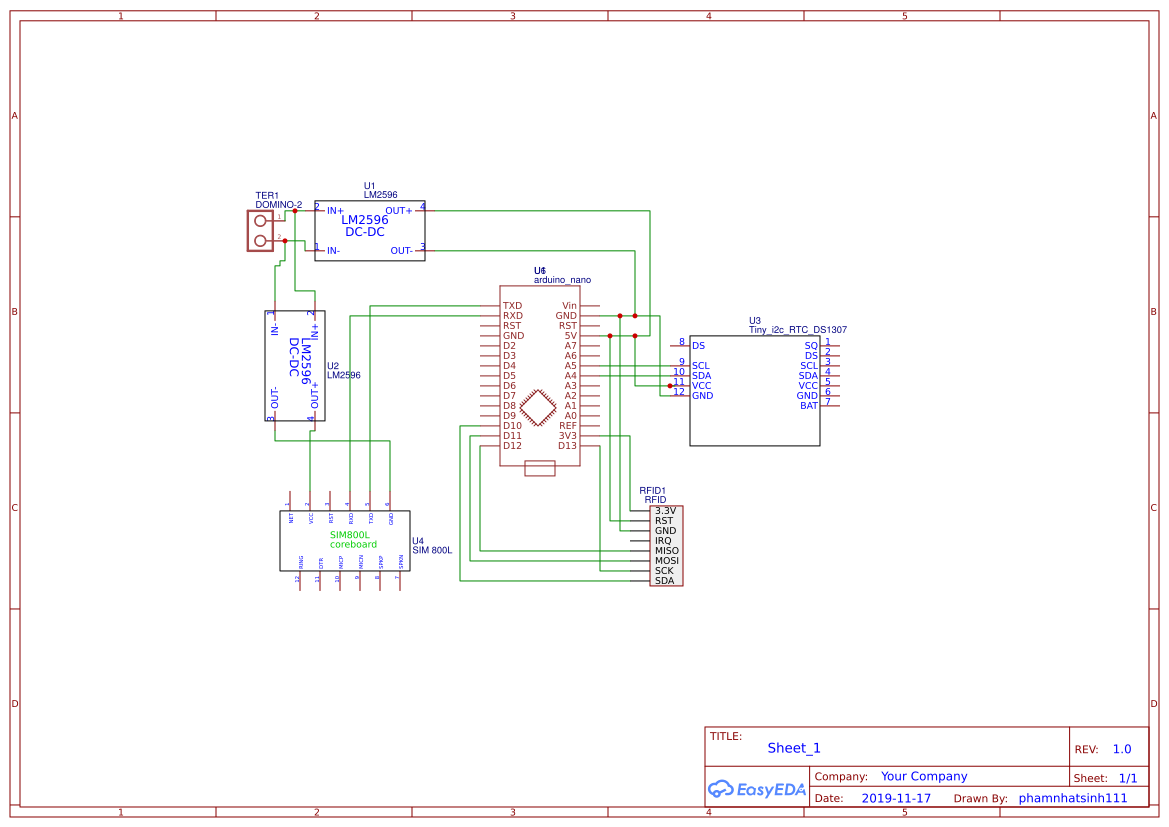Select the SDA pin label on RFID1
Image resolution: width=1169 pixels, height=827 pixels.
point(664,578)
